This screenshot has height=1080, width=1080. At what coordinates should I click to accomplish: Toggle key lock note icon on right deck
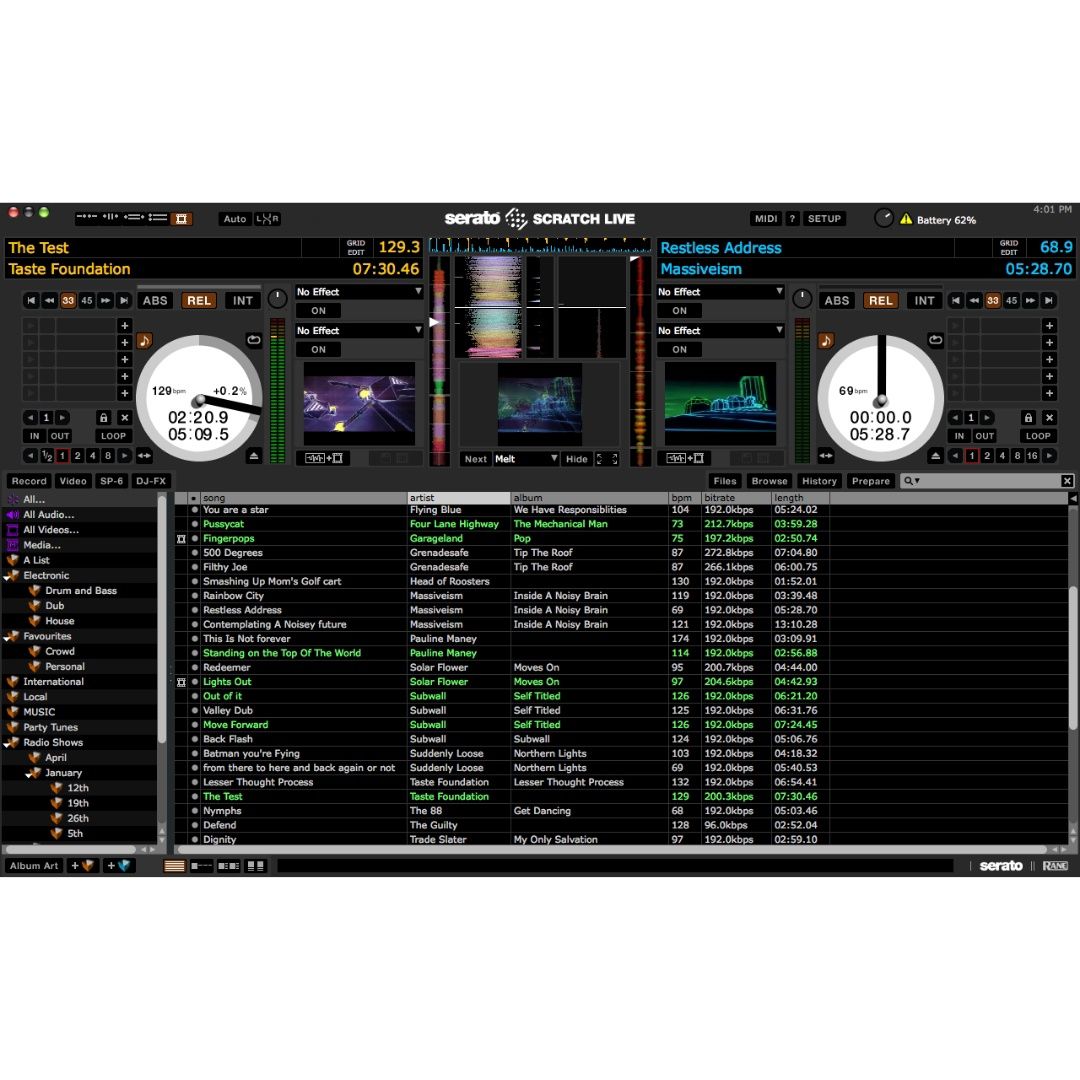click(x=826, y=340)
